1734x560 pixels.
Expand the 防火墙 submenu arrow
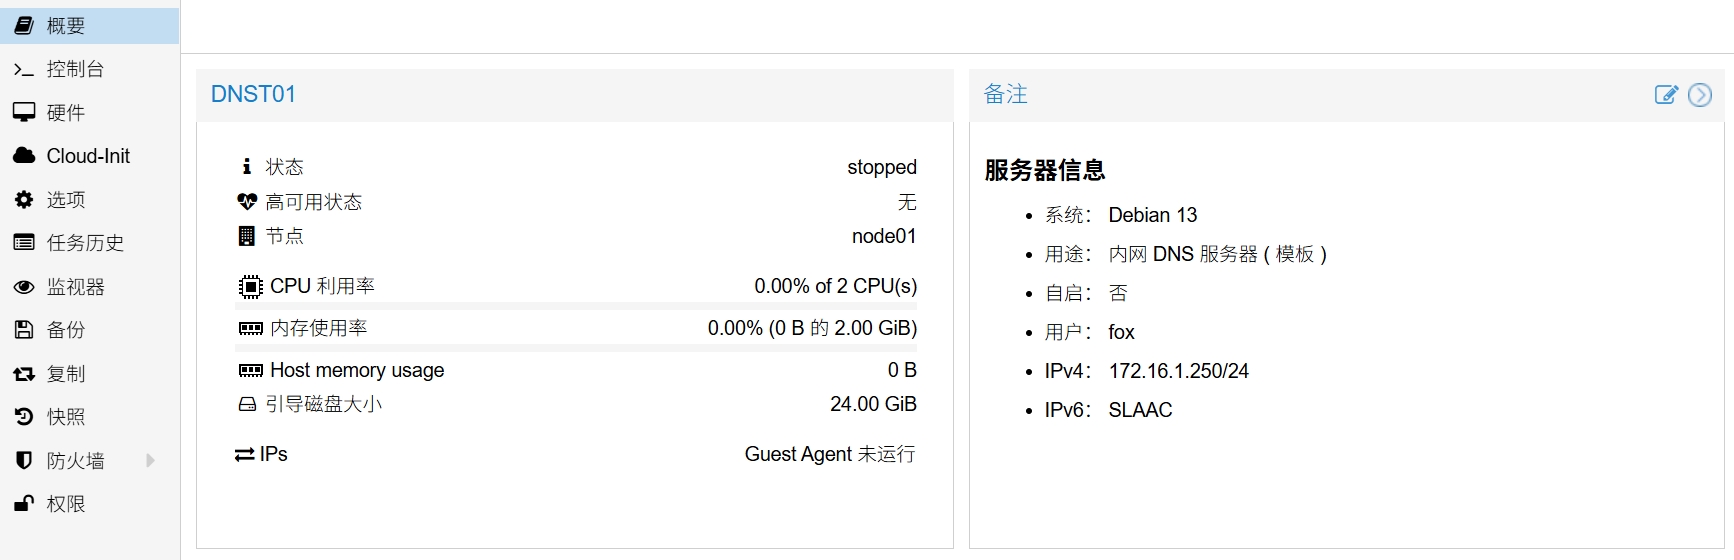(150, 461)
